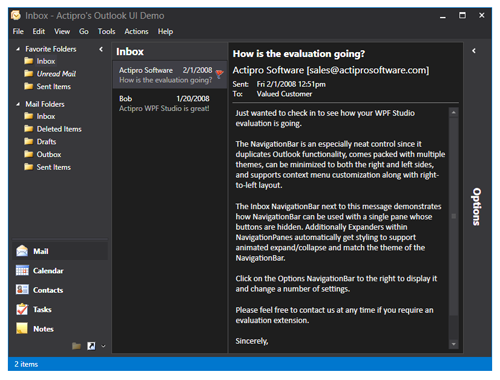Switch to the Mail section
Viewport: 500px width, 380px height.
coord(60,251)
